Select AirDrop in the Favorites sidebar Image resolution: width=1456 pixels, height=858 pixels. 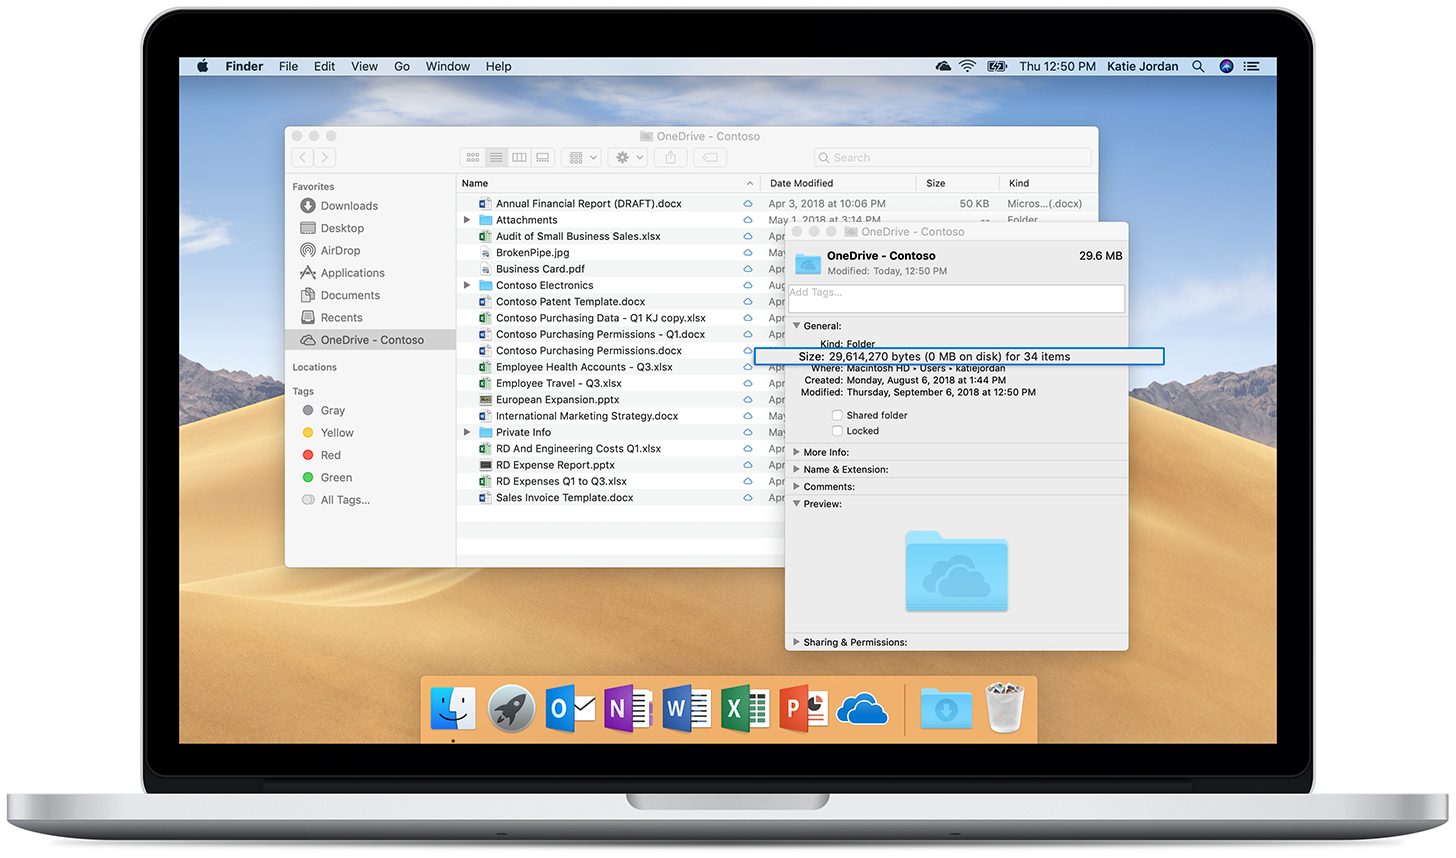tap(341, 250)
